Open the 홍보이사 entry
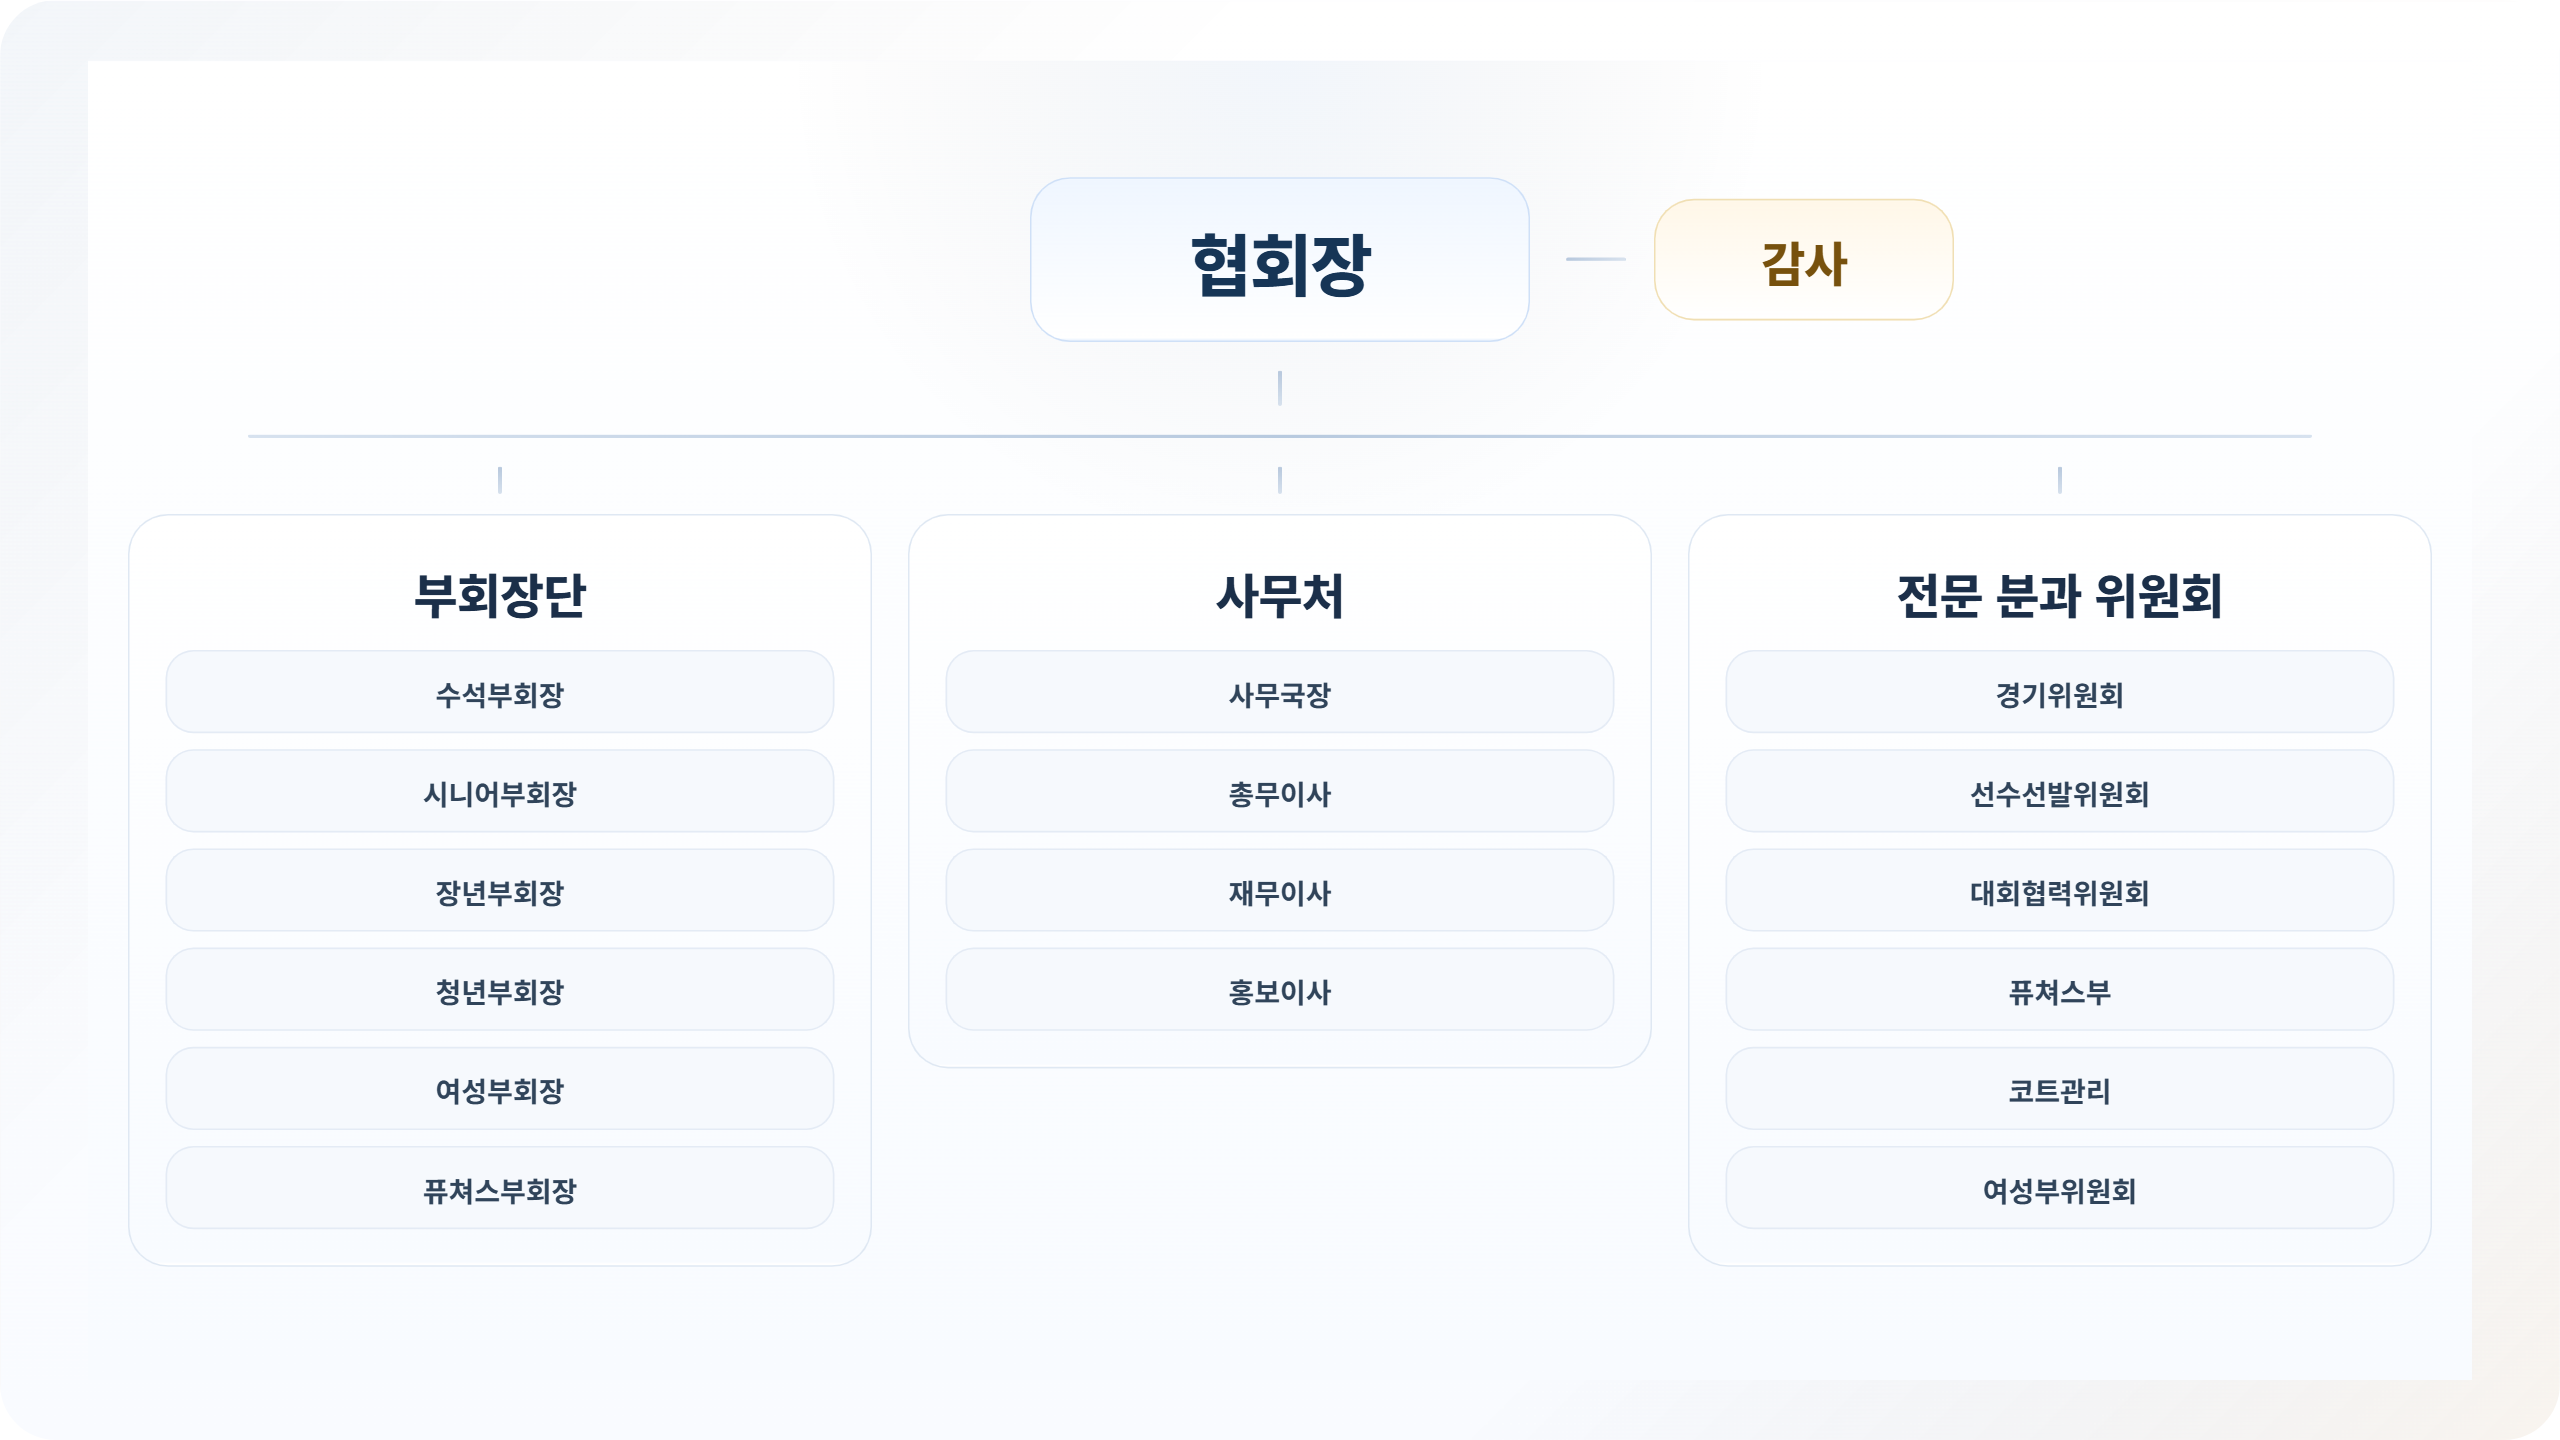Image resolution: width=2560 pixels, height=1440 pixels. [x=1279, y=990]
